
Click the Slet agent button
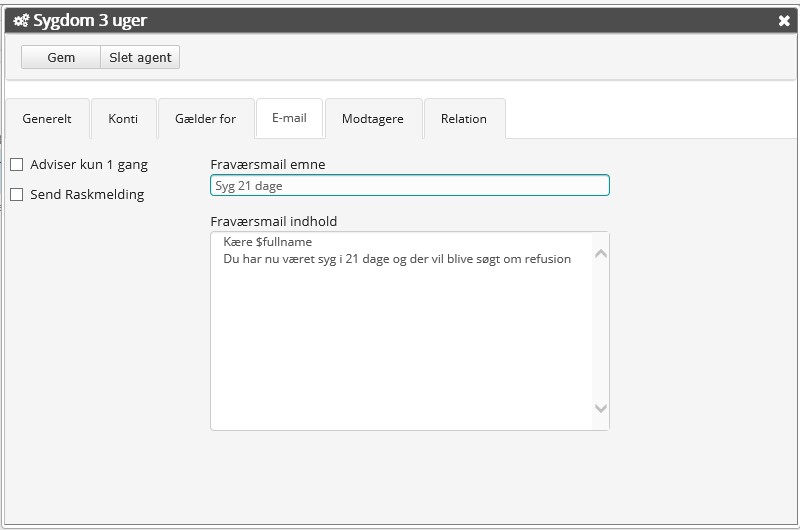140,58
